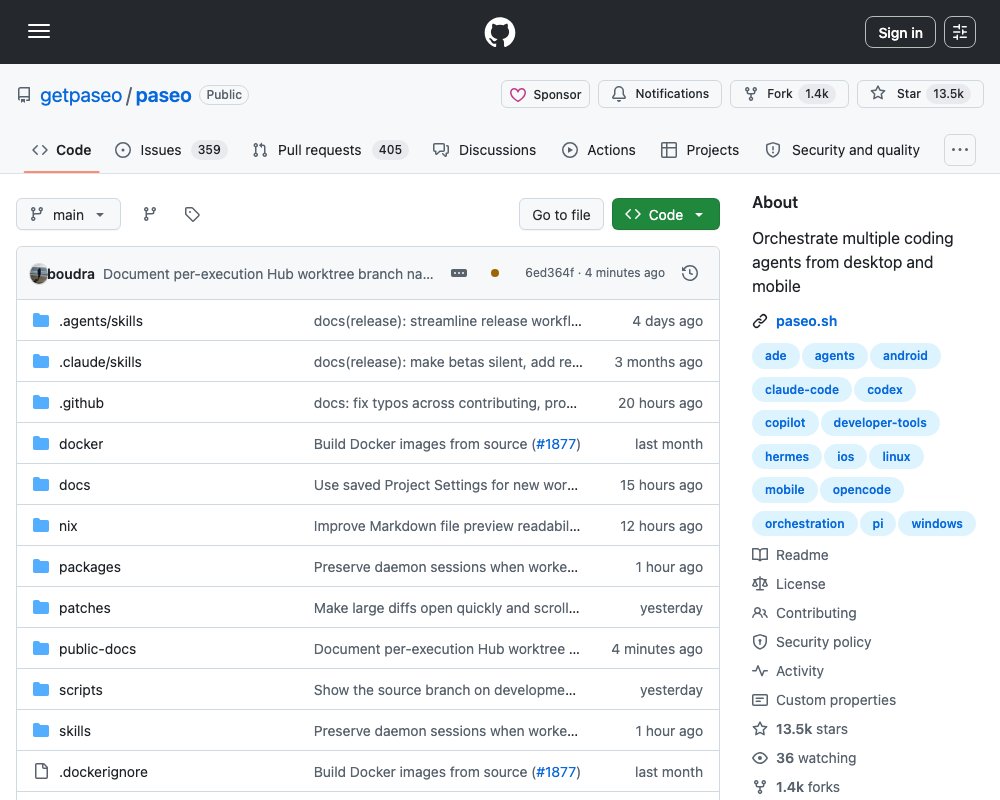Select the developer-tools topic tag
The image size is (1000, 800).
pyautogui.click(x=879, y=422)
